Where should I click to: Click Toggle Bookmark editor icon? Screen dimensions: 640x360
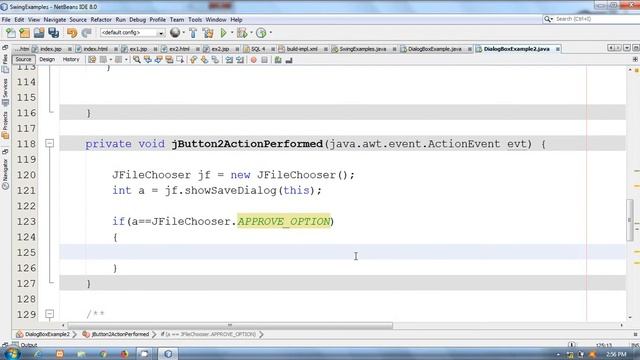coord(215,60)
